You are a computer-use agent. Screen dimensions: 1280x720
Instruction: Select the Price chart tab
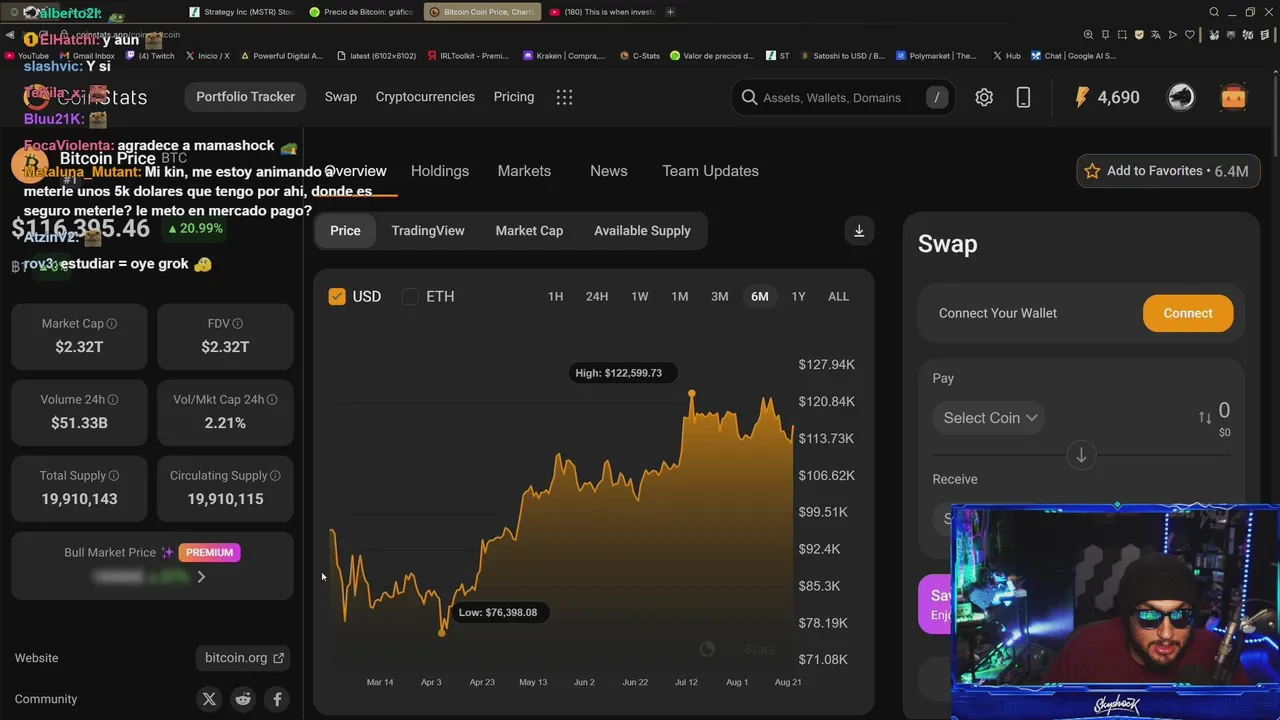(345, 230)
